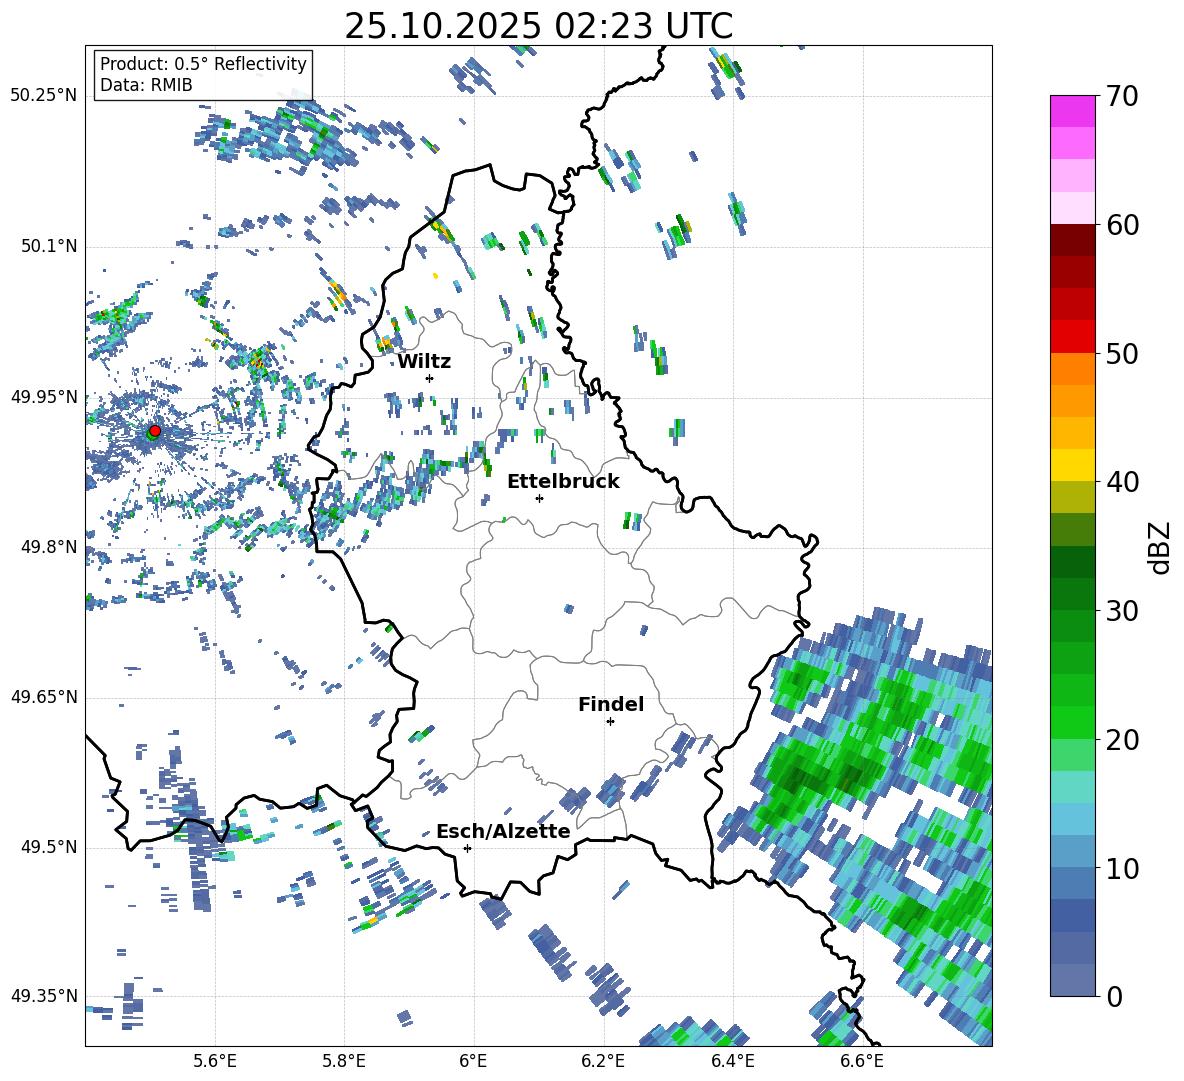1184x1081 pixels.
Task: Click the Wiltz location cross marker
Action: click(x=430, y=378)
